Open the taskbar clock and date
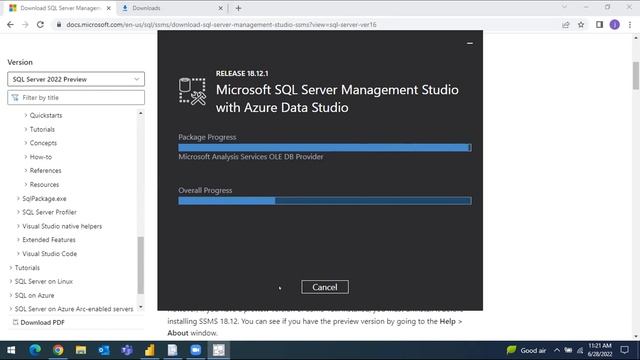Viewport: 640px width, 360px height. click(x=600, y=350)
